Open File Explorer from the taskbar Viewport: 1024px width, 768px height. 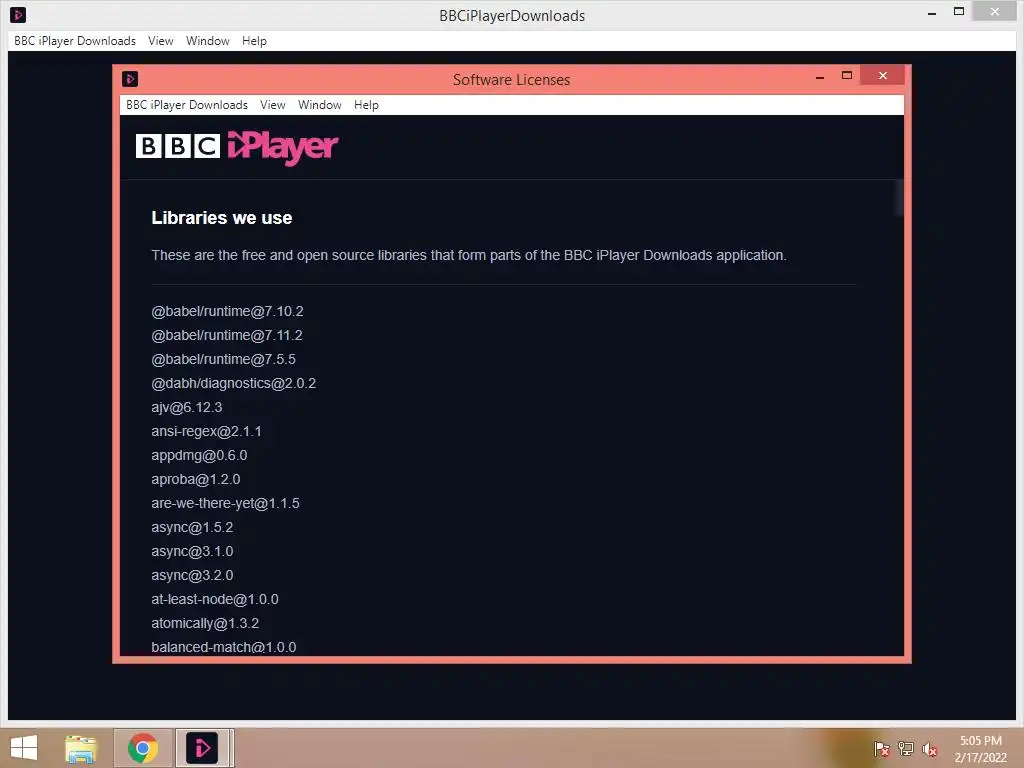[81, 748]
